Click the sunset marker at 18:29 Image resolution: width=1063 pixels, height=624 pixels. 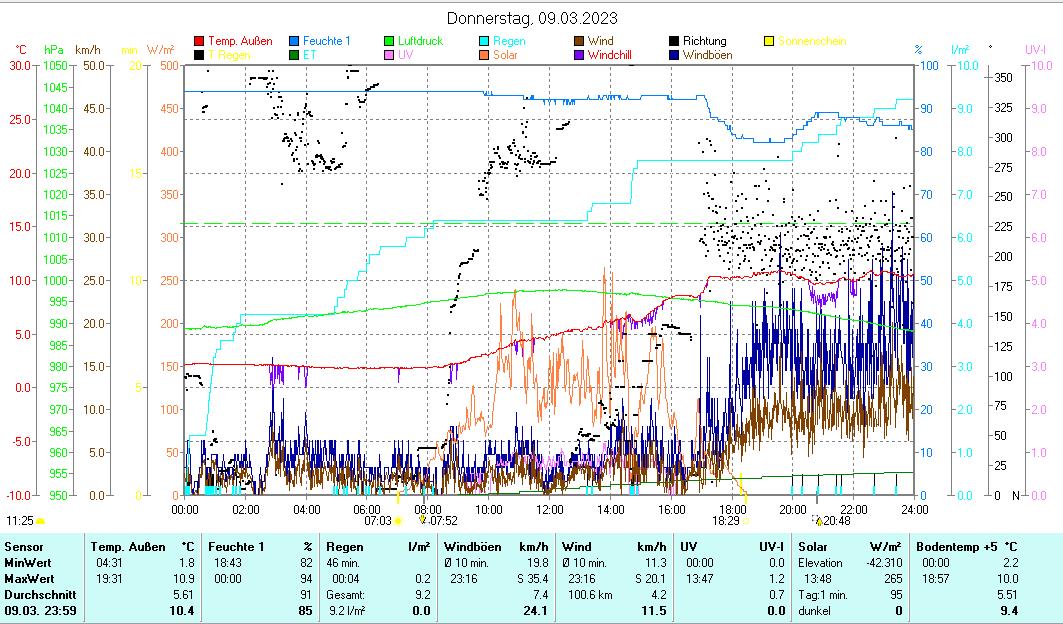(745, 520)
